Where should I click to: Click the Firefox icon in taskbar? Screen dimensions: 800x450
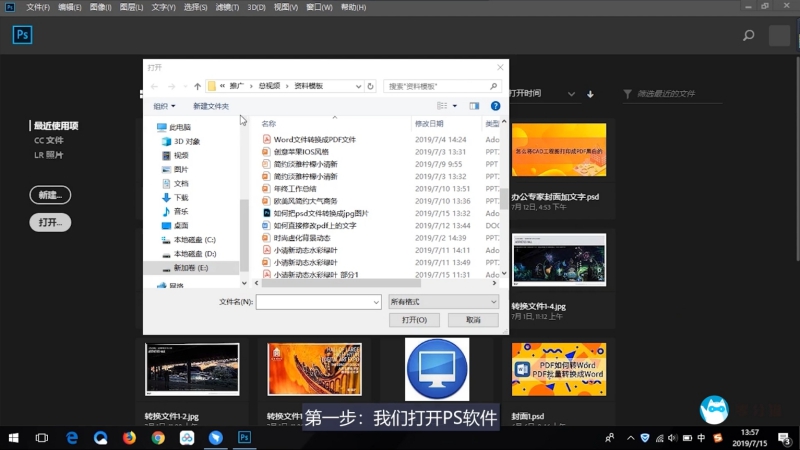click(130, 438)
